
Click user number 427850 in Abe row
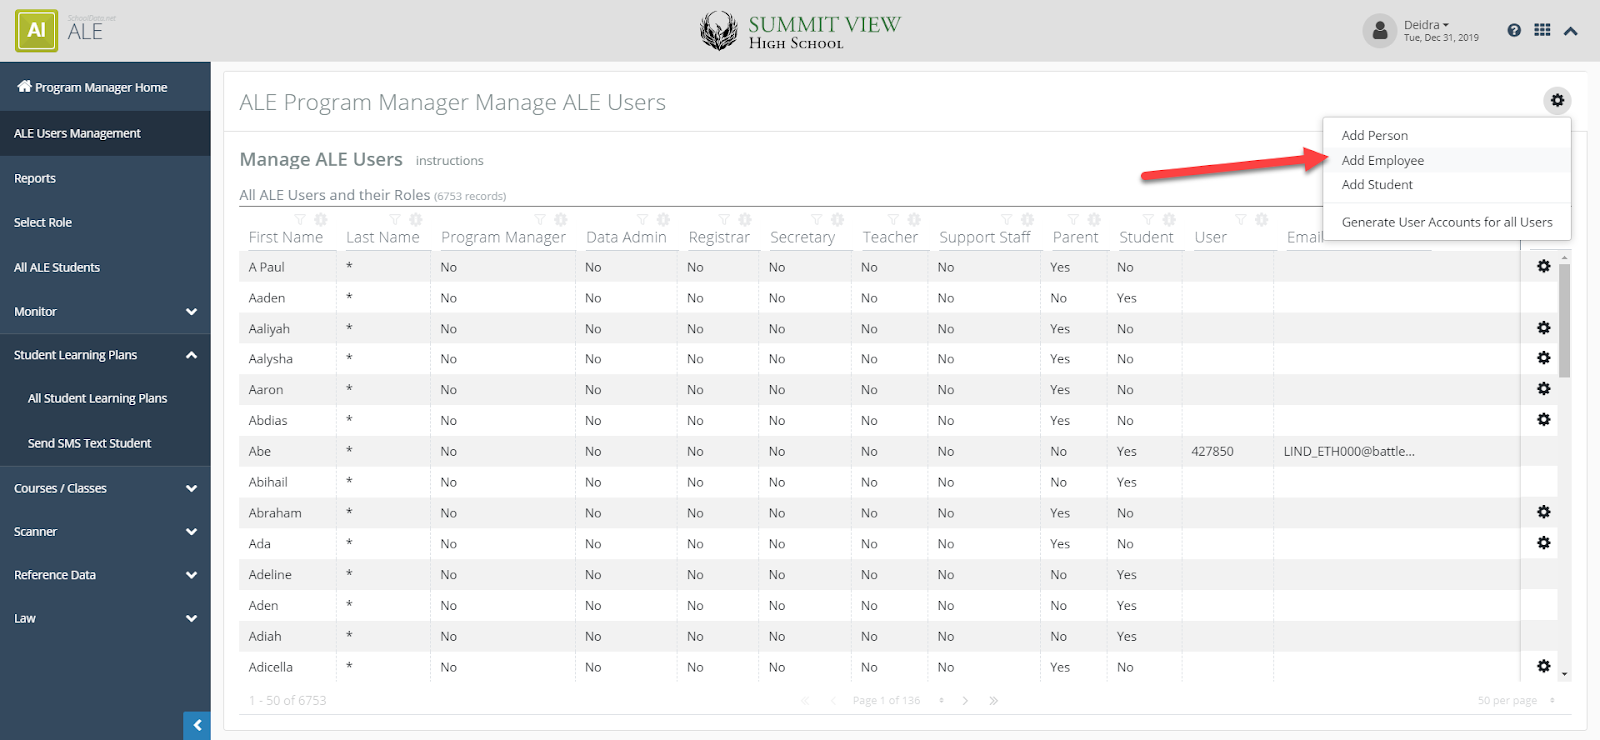(x=1212, y=451)
